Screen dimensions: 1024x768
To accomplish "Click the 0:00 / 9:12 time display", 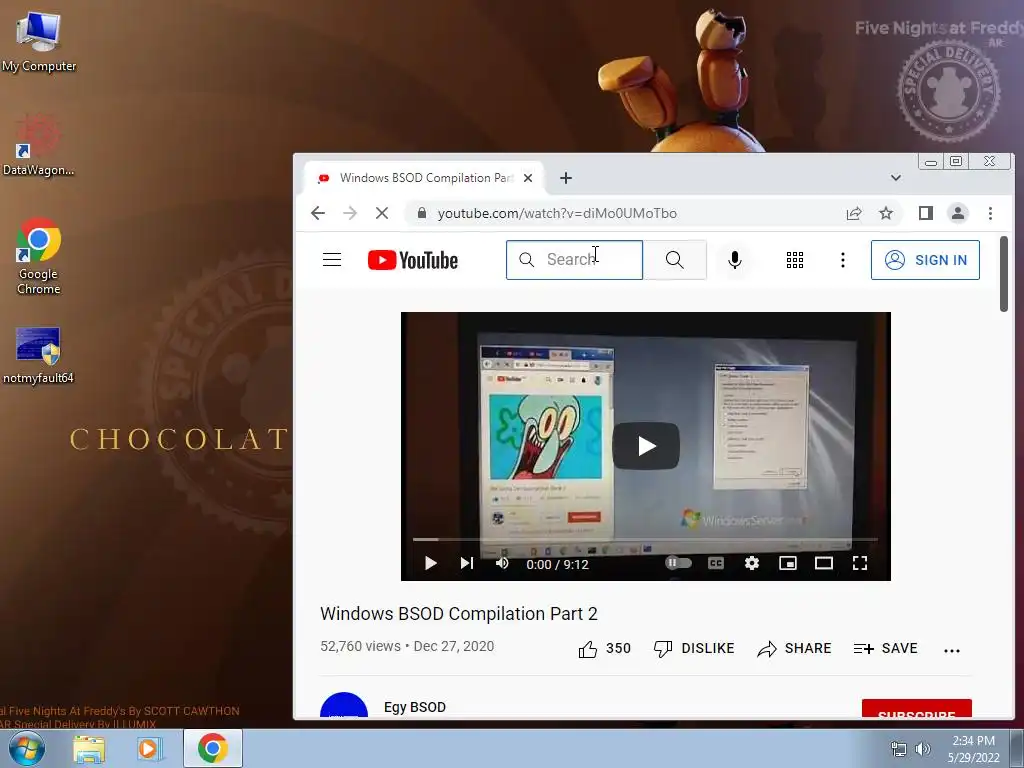I will (x=557, y=564).
